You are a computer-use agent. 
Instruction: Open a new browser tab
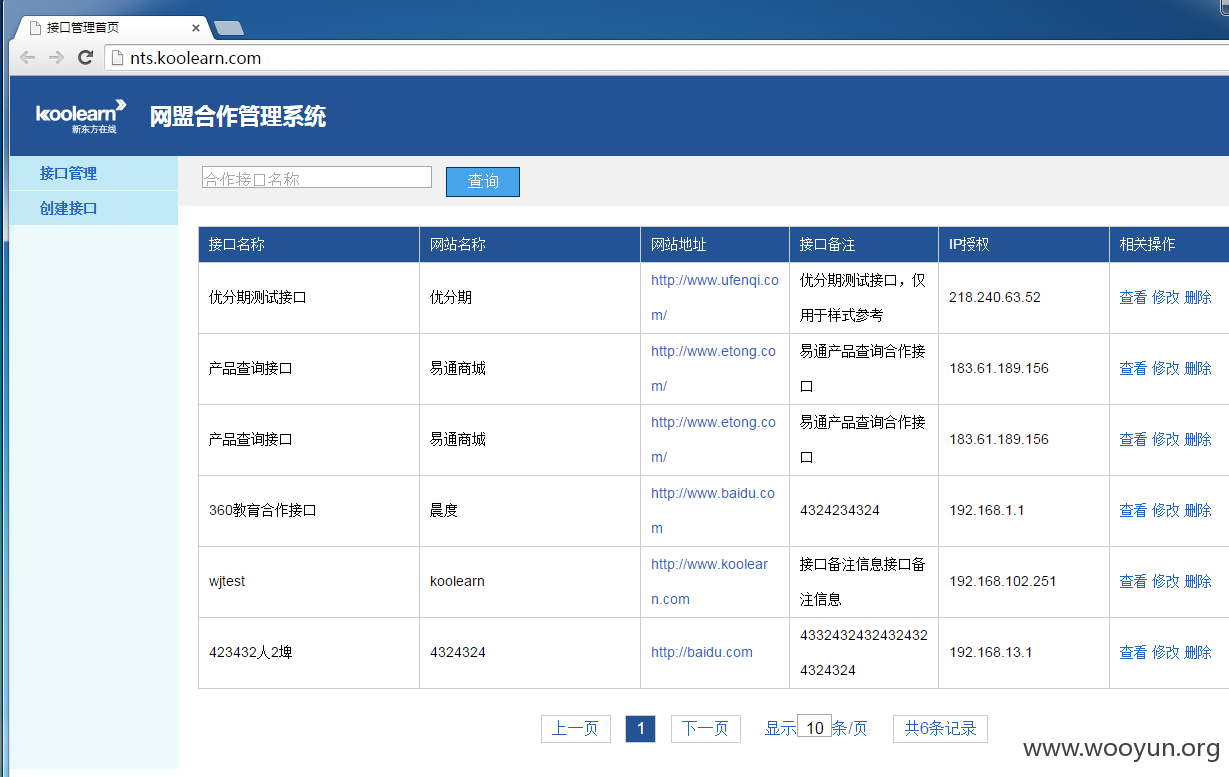229,28
